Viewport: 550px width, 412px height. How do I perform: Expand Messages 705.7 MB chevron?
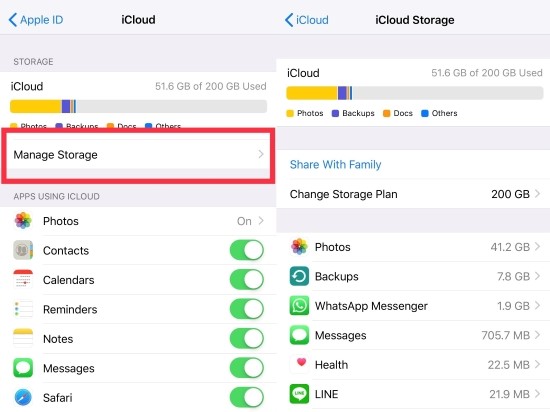(537, 335)
